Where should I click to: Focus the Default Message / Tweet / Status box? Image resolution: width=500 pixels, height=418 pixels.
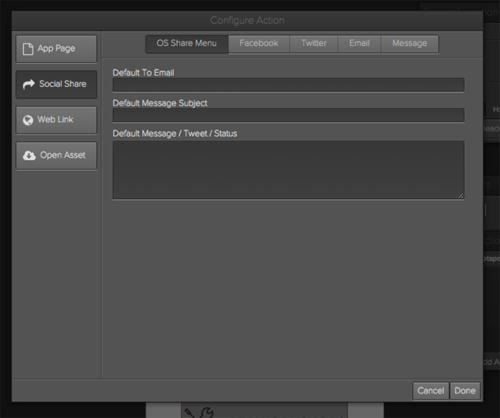pos(288,170)
